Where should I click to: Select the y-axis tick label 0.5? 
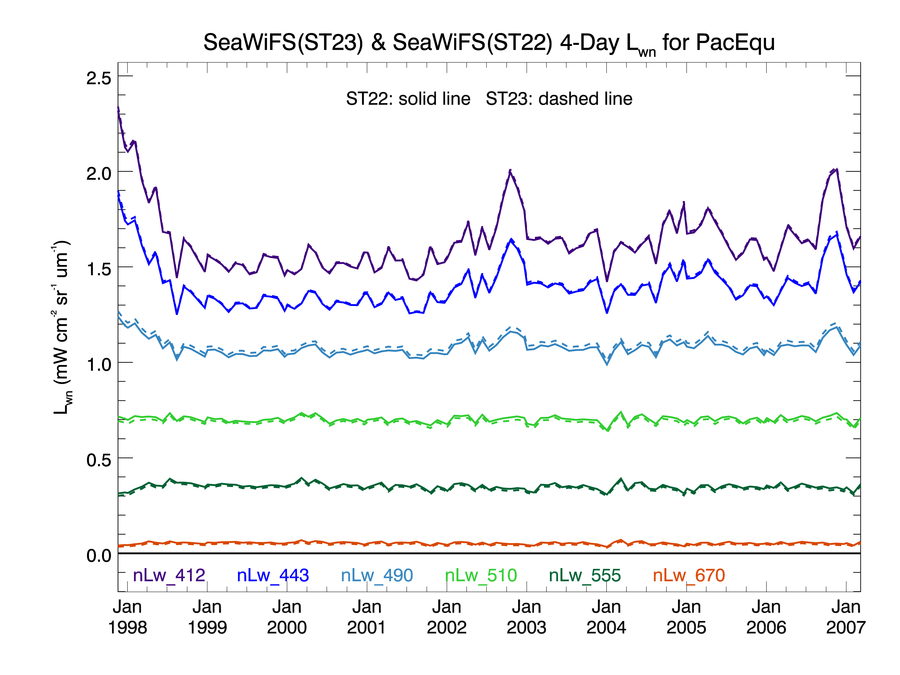pyautogui.click(x=99, y=460)
